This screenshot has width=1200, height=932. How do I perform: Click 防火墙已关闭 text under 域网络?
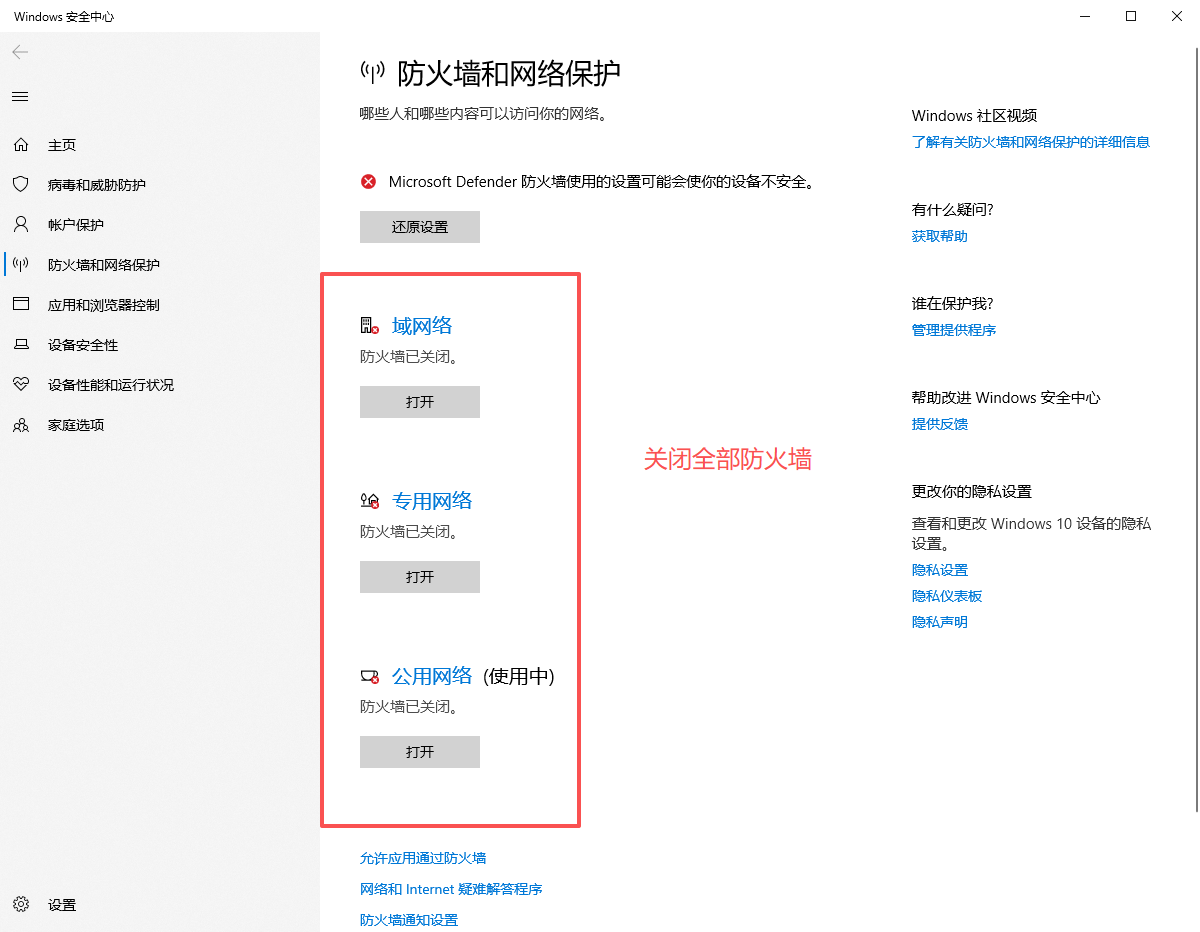coord(409,356)
